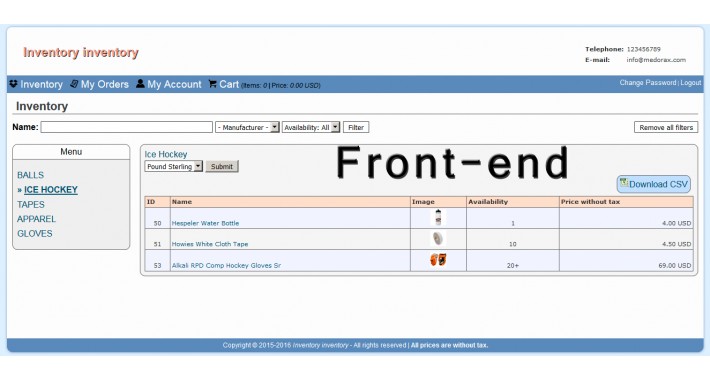Open the Availability: All dropdown
This screenshot has width=710, height=380.
click(x=311, y=127)
